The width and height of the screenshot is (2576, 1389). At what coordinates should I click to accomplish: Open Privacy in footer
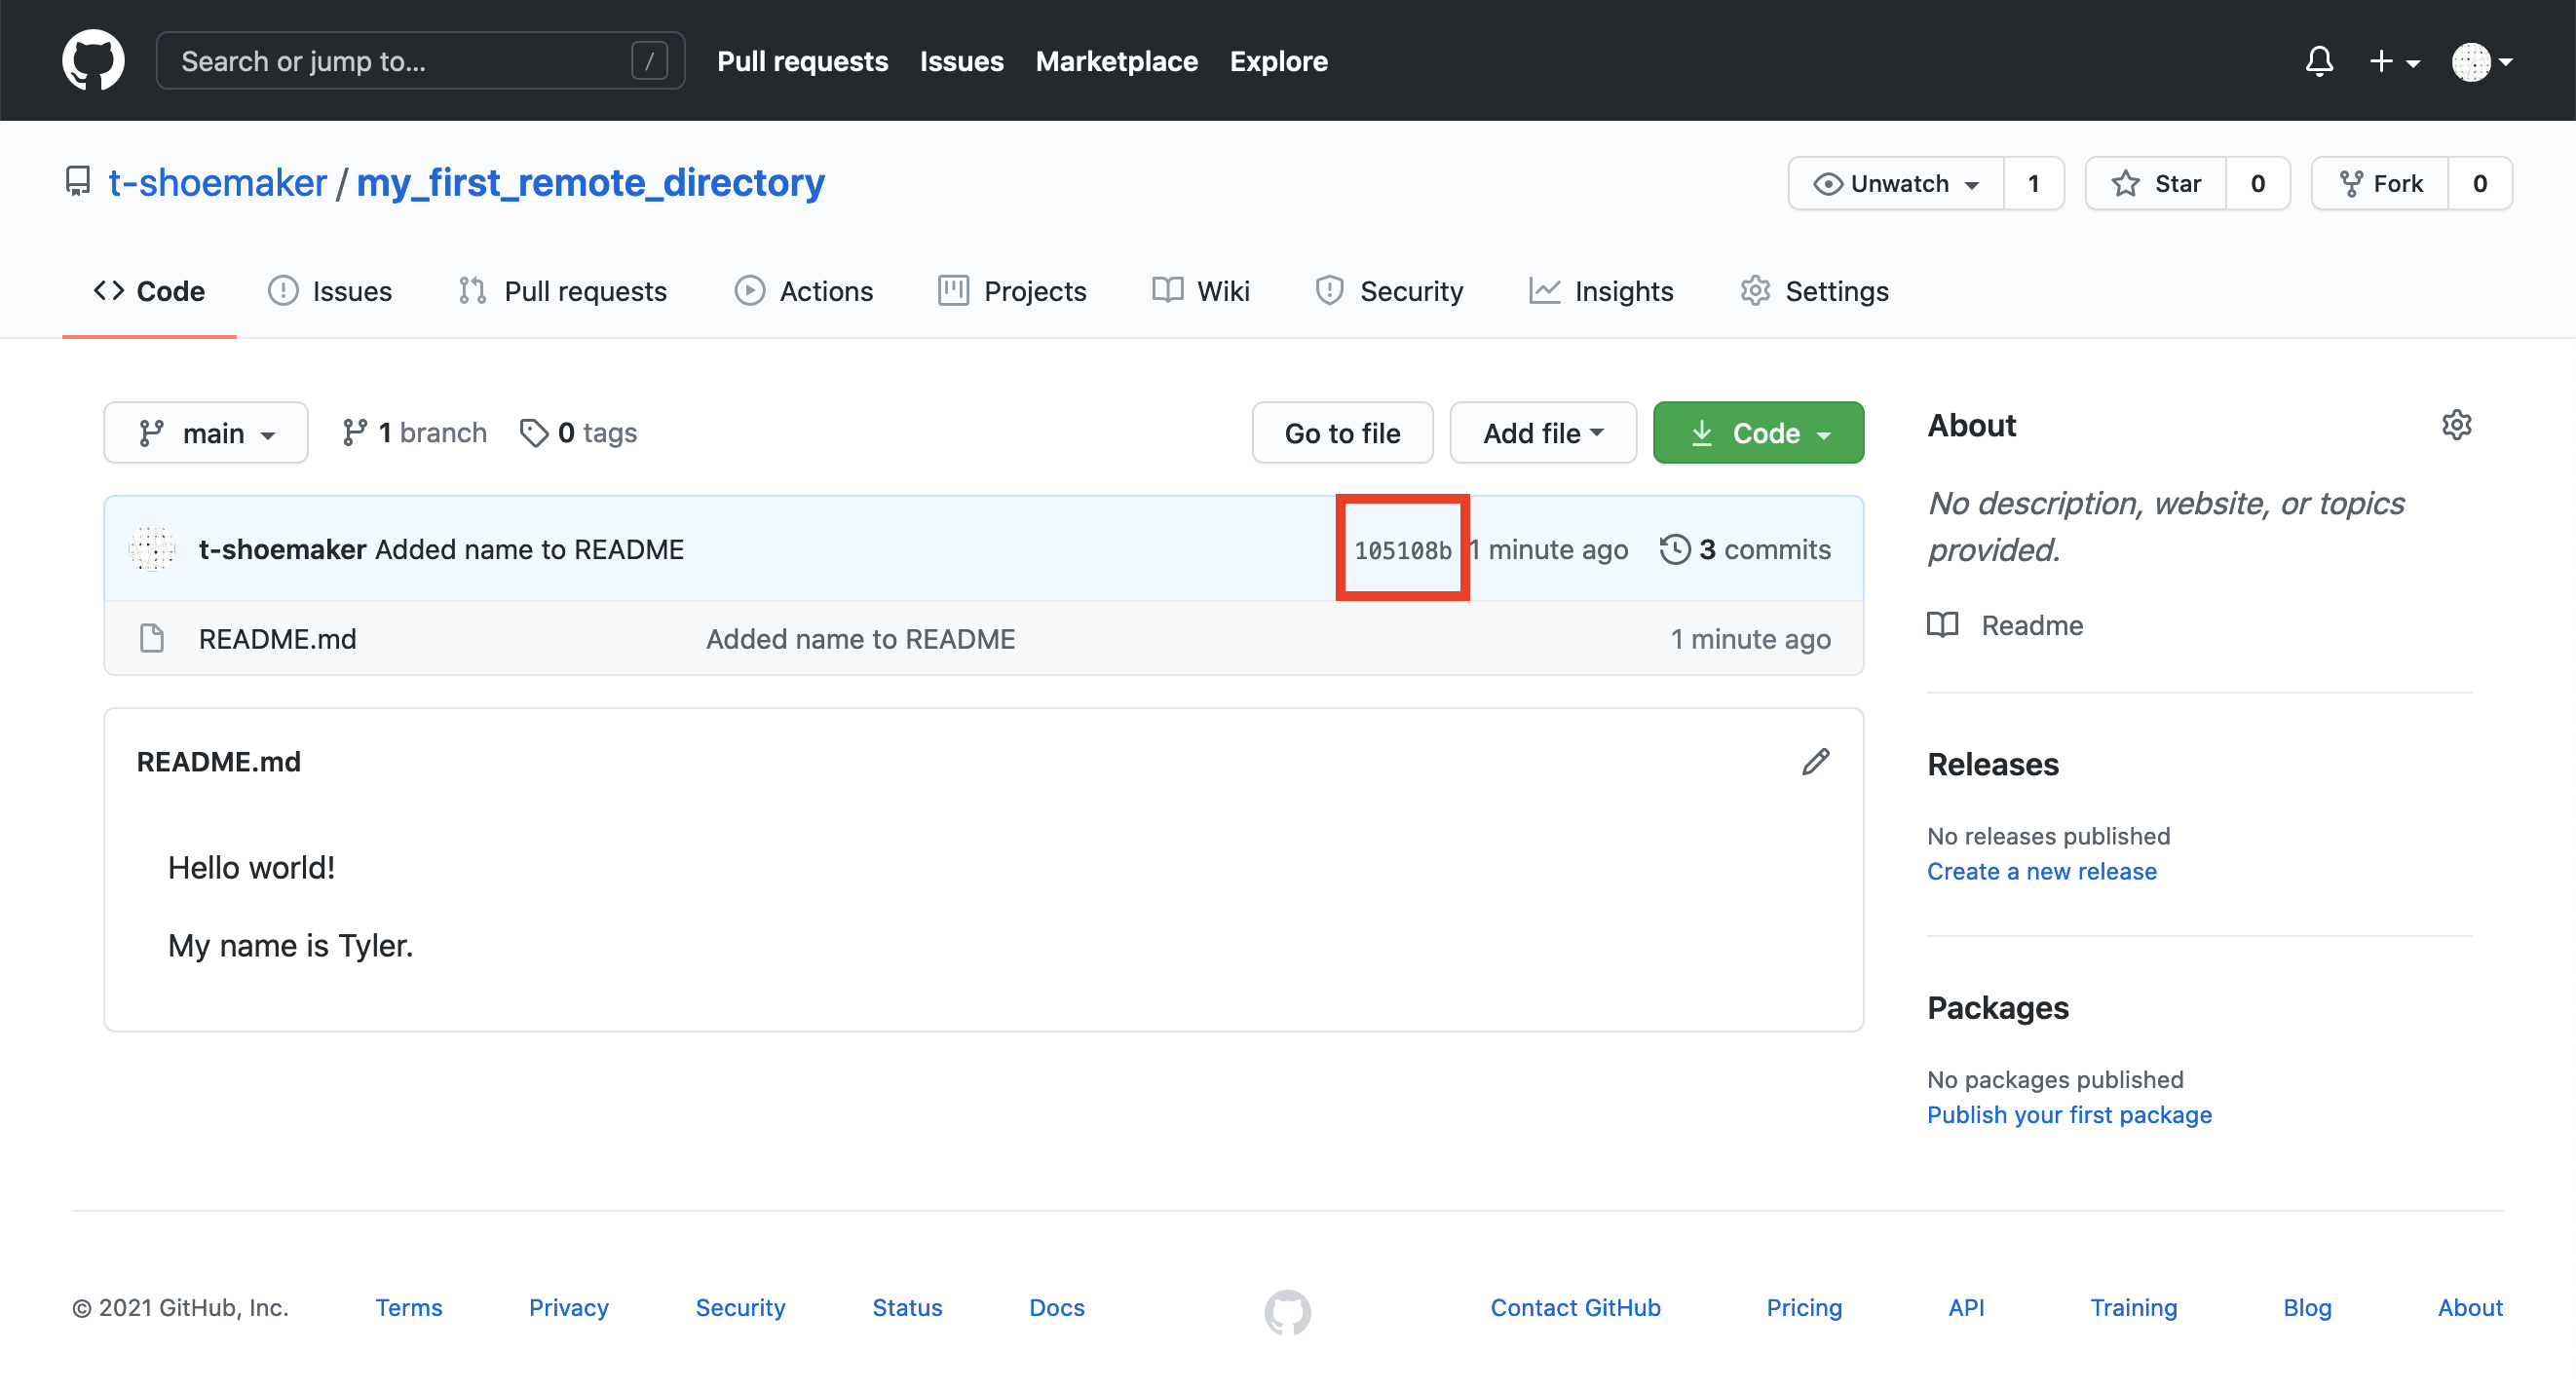click(x=568, y=1308)
